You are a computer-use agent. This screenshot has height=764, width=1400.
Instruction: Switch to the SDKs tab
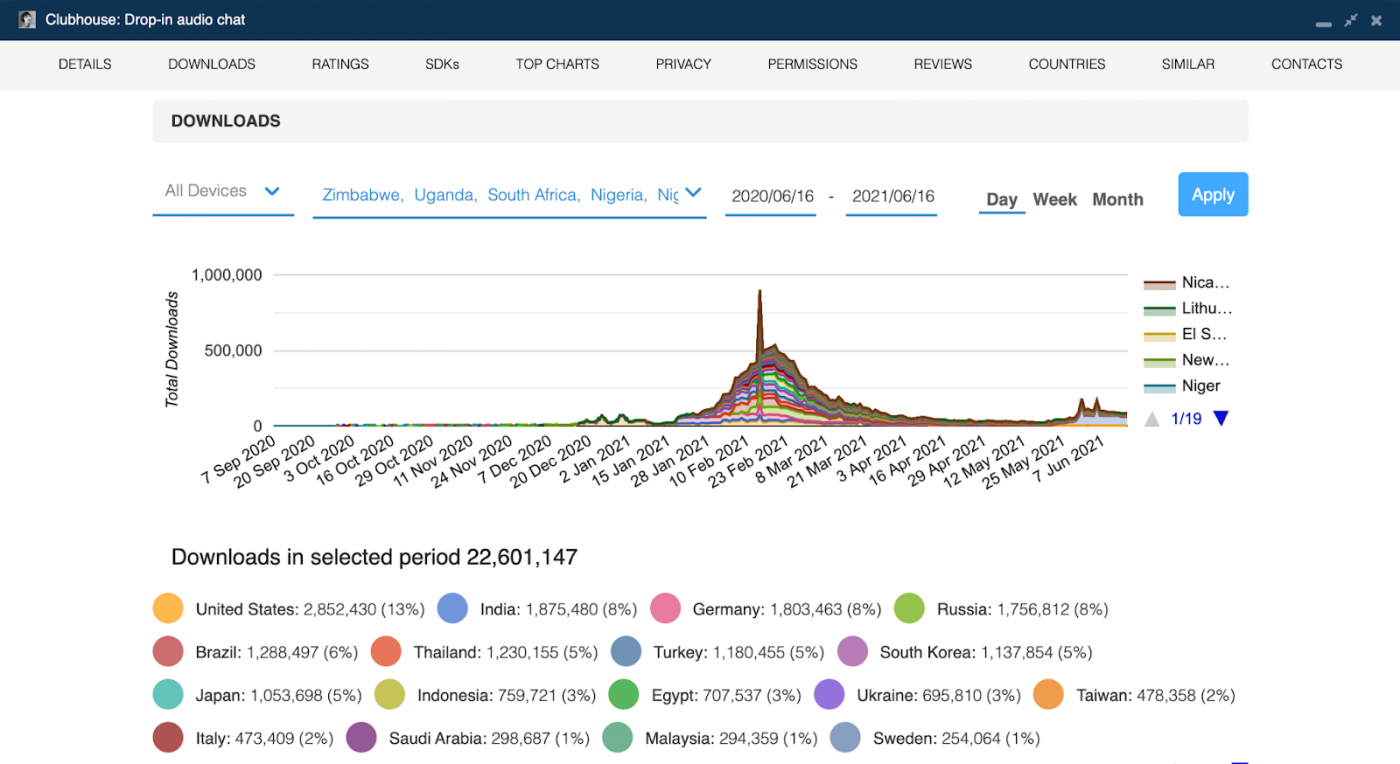click(442, 64)
